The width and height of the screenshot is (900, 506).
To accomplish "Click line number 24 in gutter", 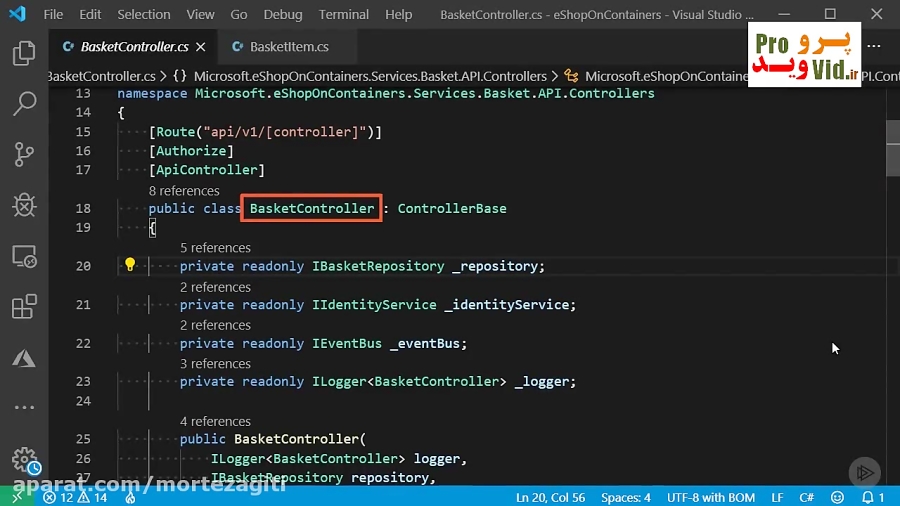I will 83,401.
